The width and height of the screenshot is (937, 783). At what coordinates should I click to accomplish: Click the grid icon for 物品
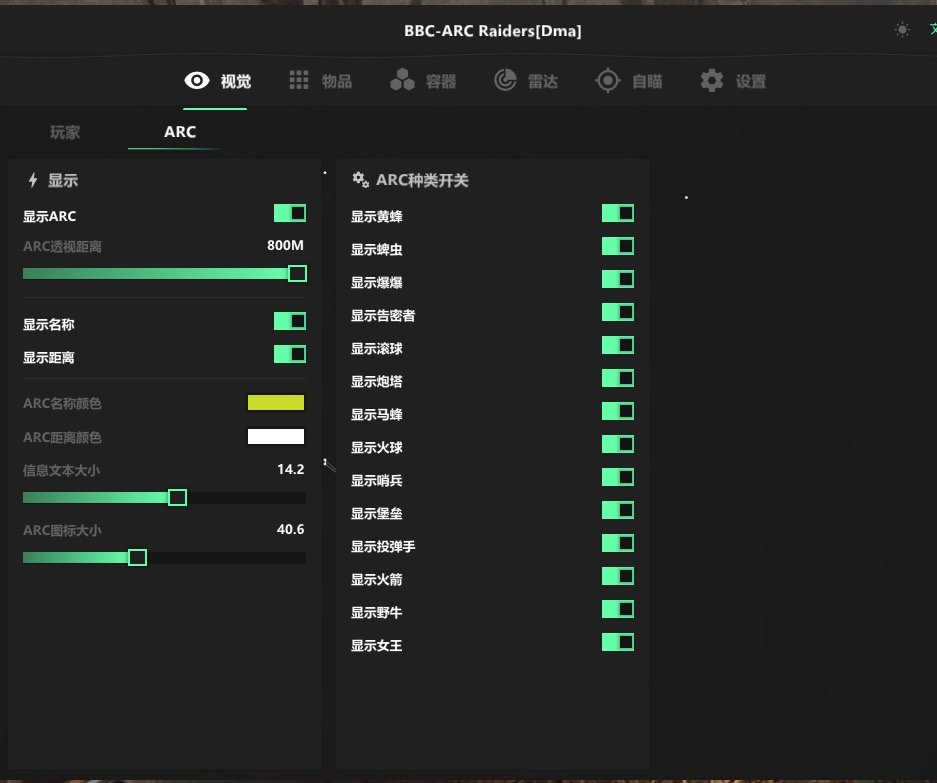[299, 81]
